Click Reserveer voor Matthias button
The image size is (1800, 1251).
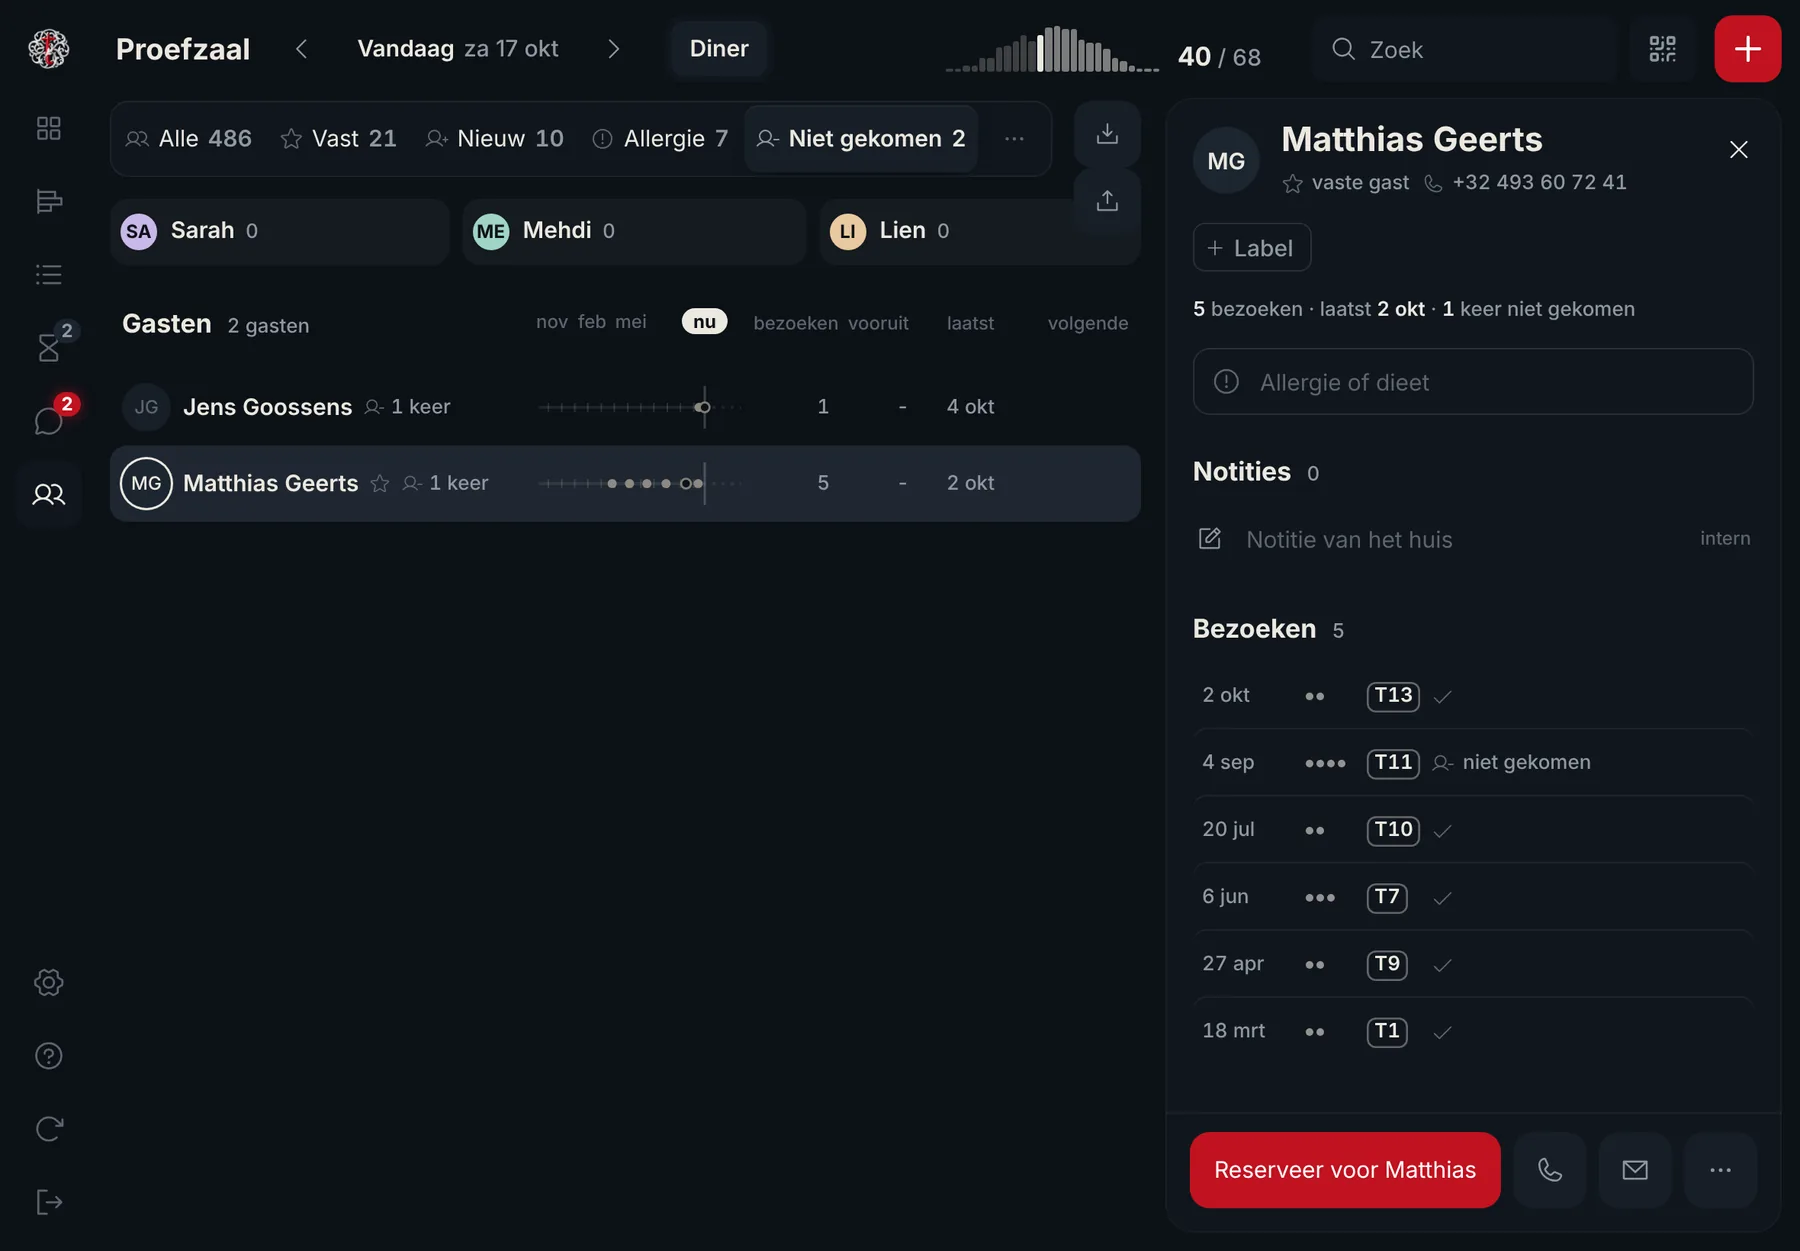1345,1170
